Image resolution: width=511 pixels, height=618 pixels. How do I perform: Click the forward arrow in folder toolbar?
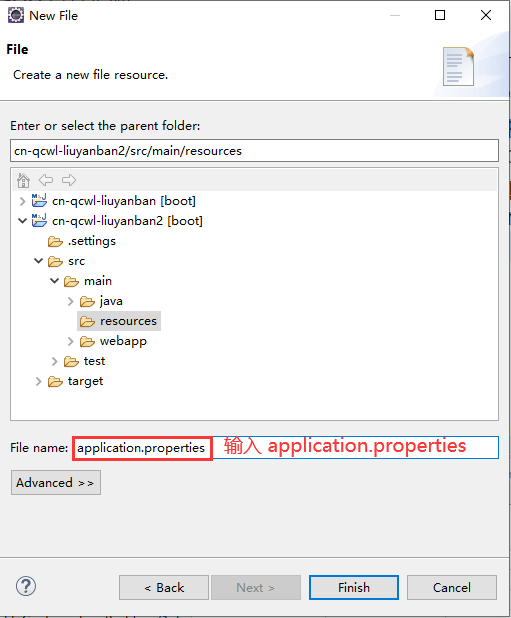(69, 180)
